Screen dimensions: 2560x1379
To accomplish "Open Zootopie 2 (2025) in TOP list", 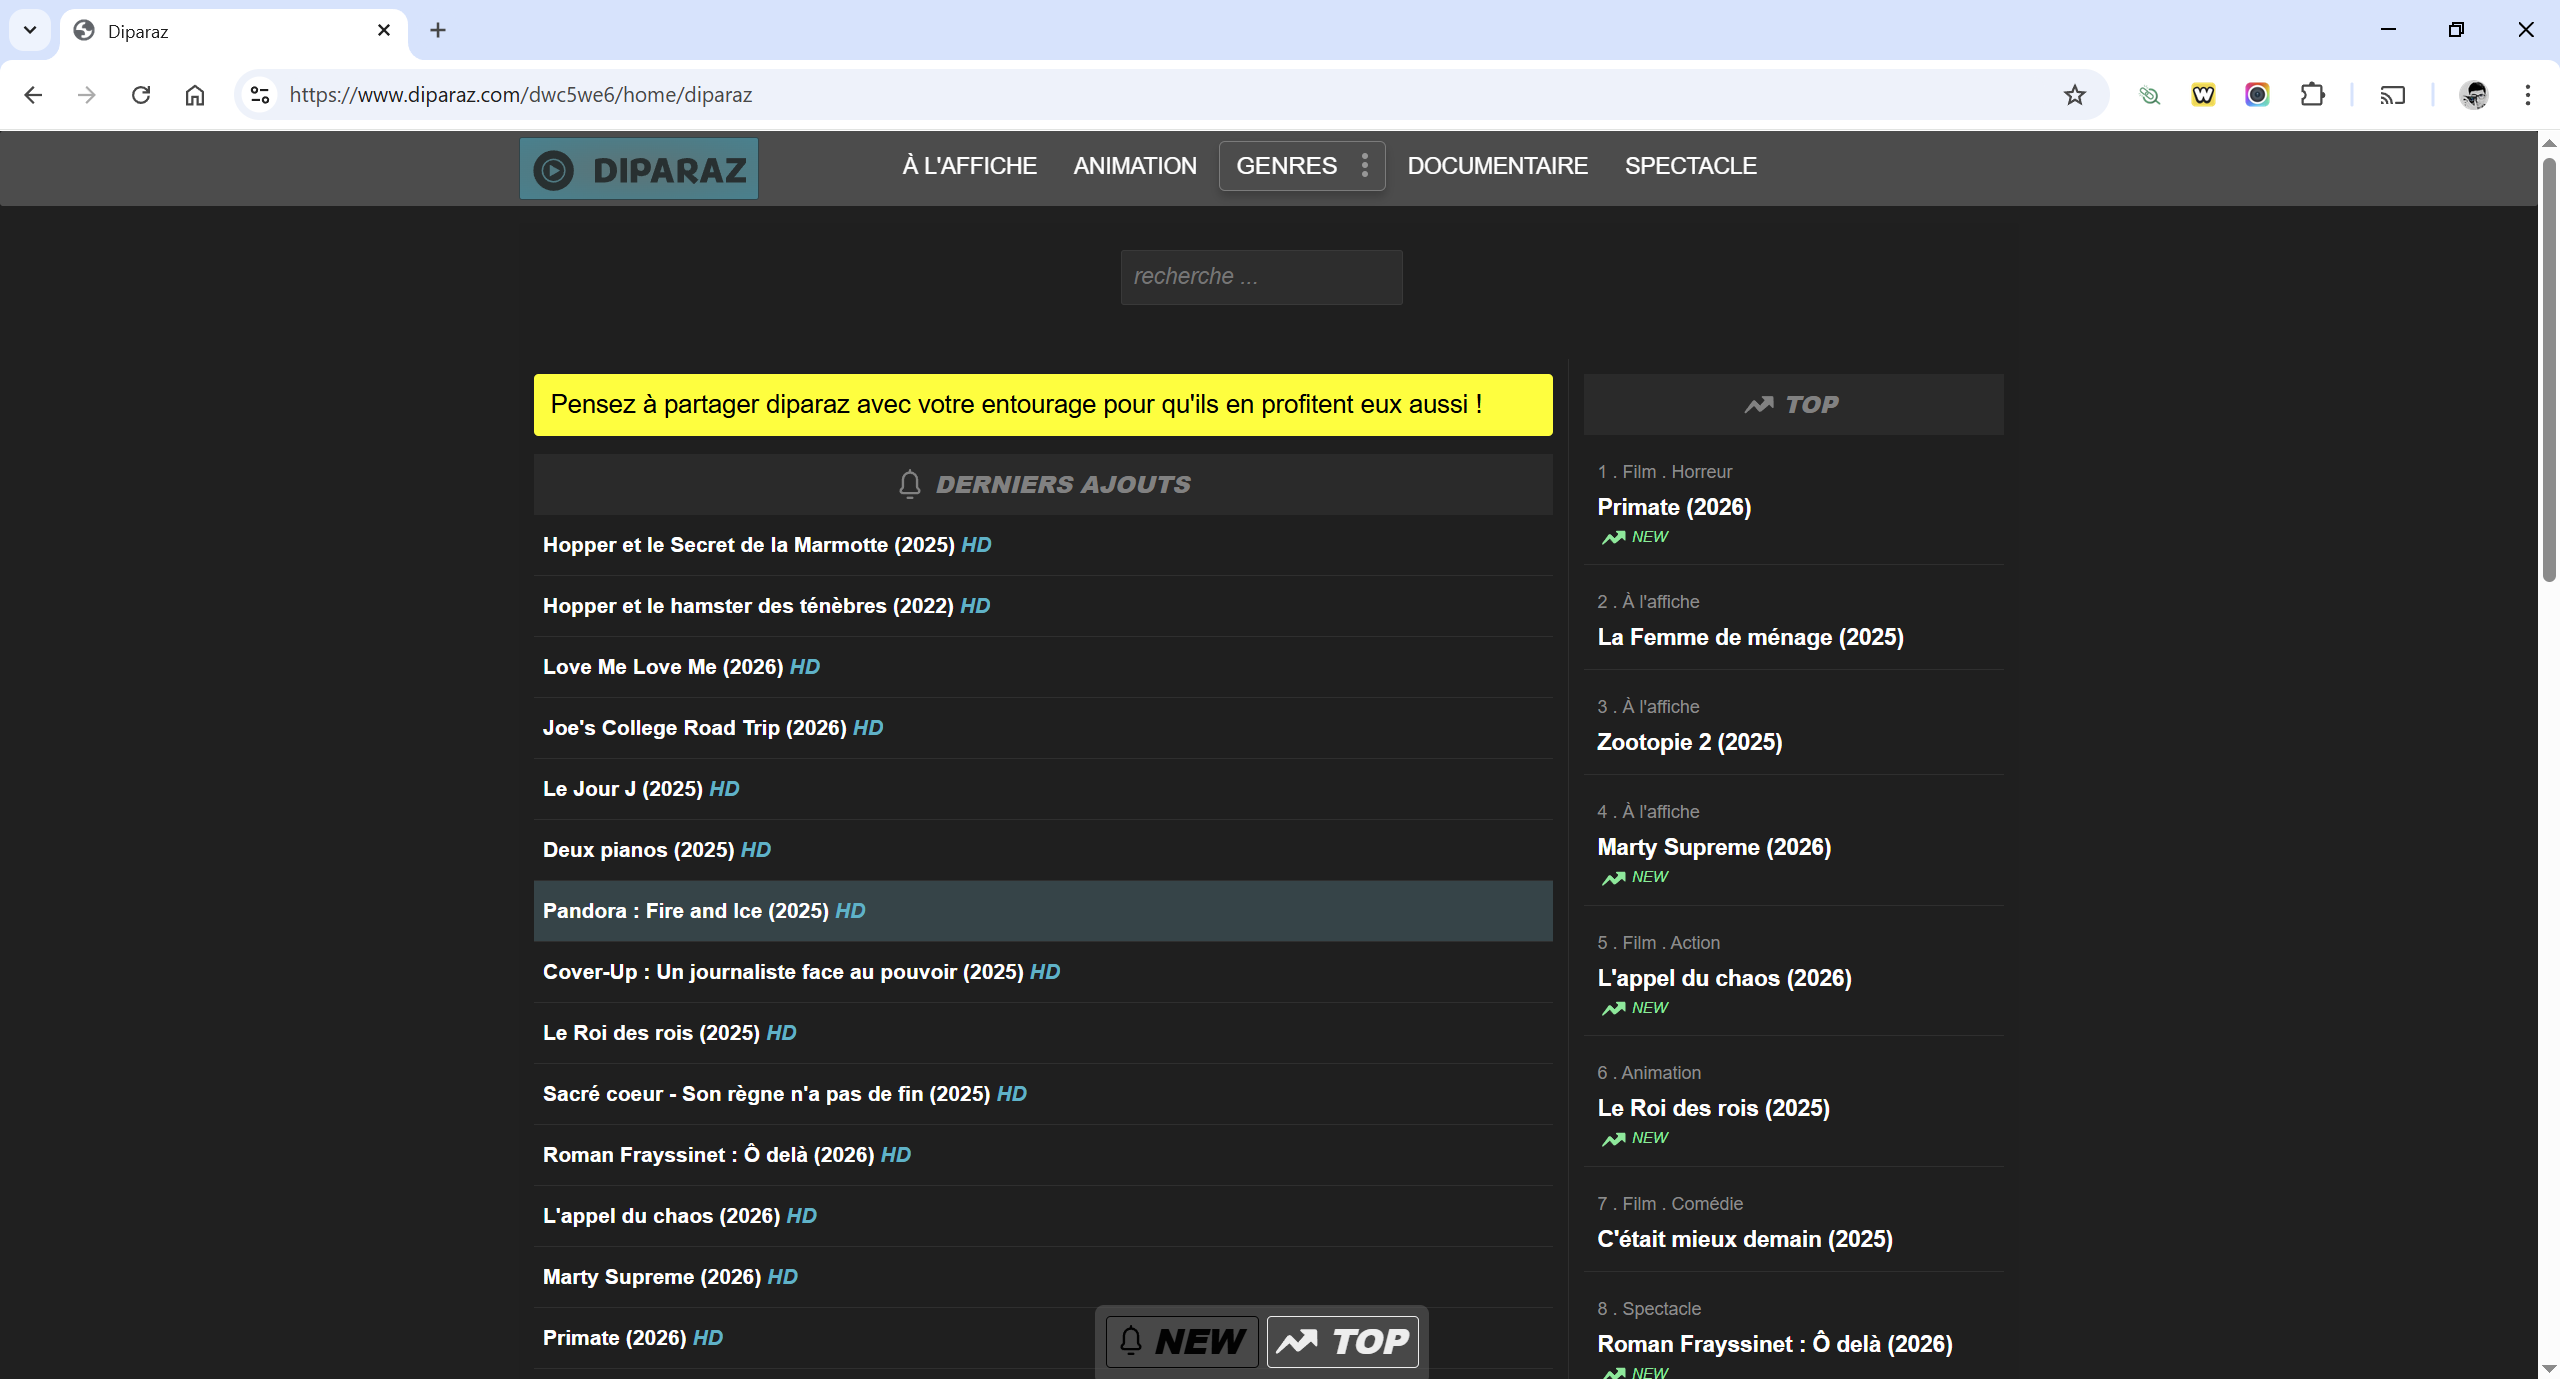I will coord(1689,742).
